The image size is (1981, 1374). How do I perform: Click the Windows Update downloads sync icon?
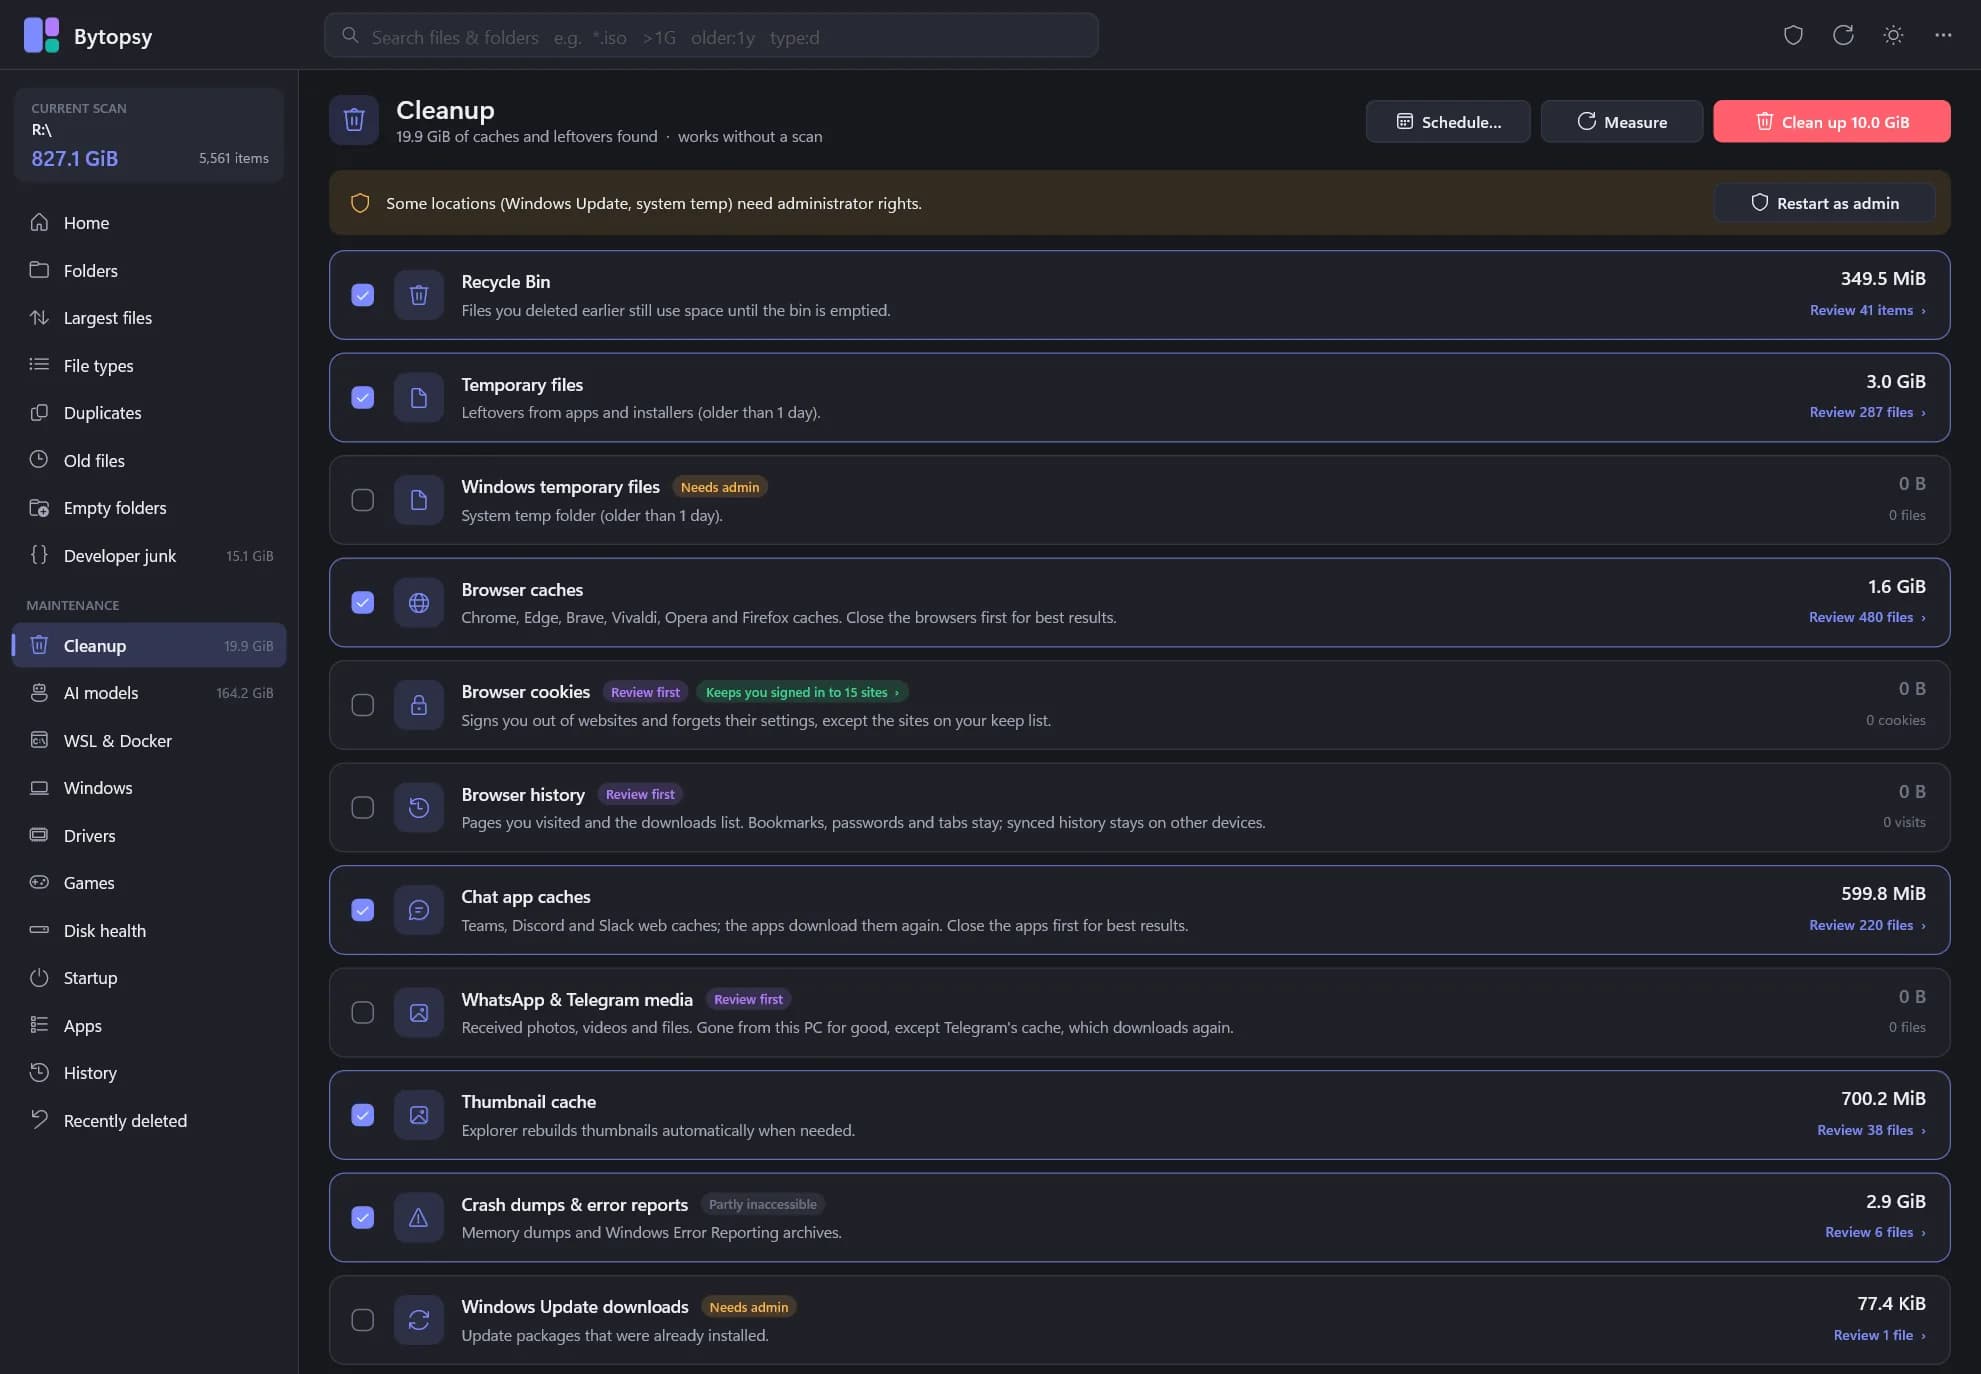[x=419, y=1320]
